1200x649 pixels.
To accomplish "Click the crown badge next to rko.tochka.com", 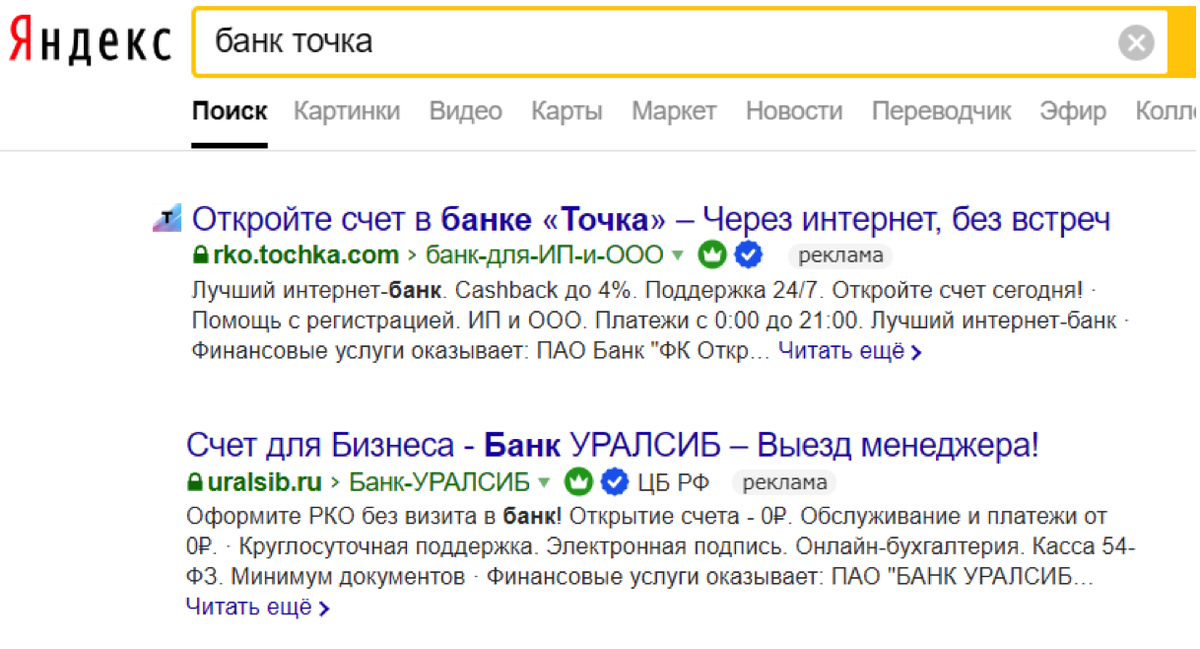I will pyautogui.click(x=712, y=255).
